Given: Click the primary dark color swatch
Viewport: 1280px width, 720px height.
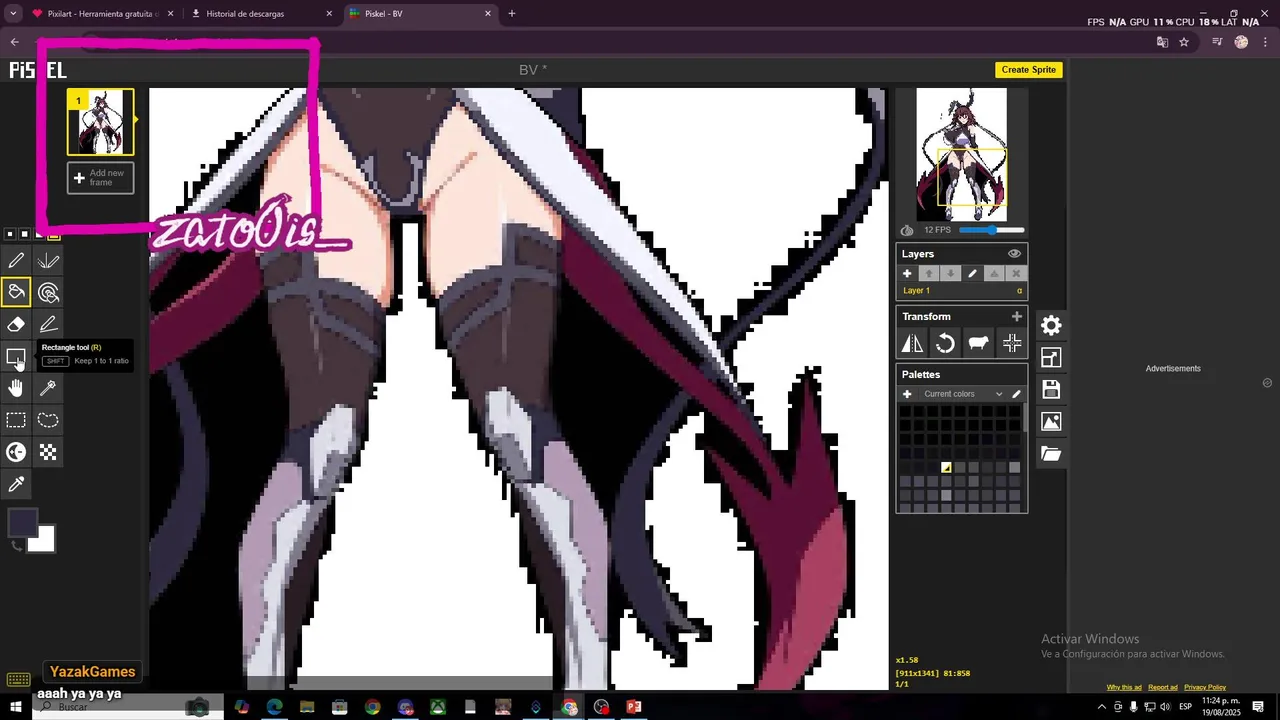Looking at the screenshot, I should (x=22, y=524).
